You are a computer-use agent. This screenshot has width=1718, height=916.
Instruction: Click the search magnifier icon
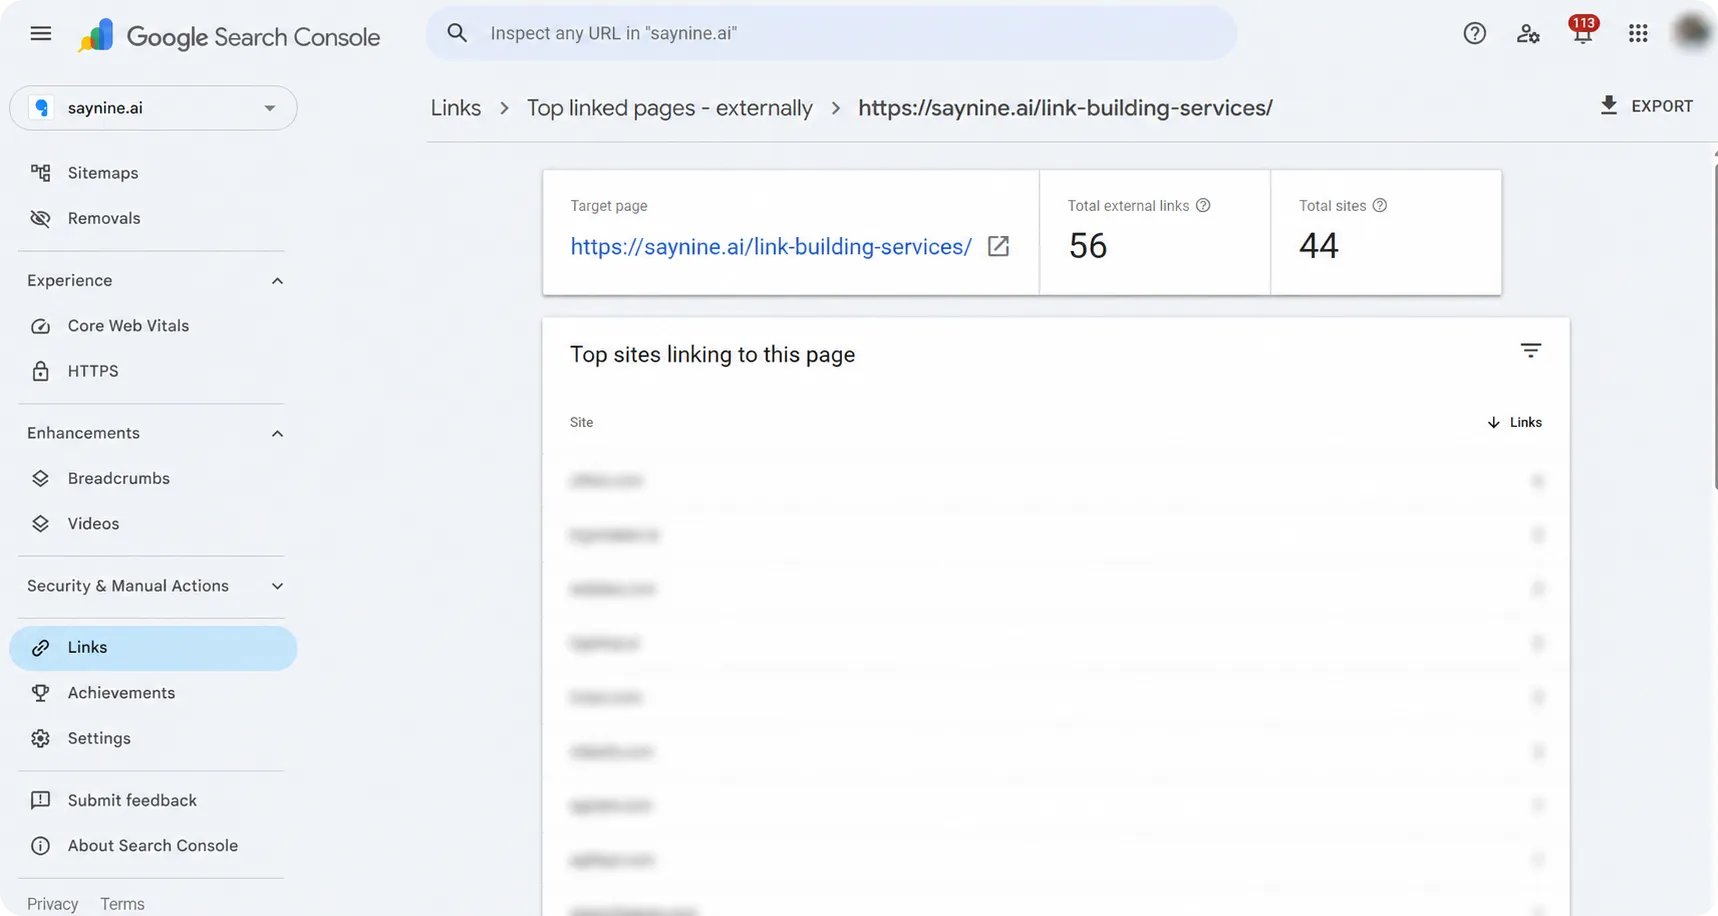click(457, 33)
